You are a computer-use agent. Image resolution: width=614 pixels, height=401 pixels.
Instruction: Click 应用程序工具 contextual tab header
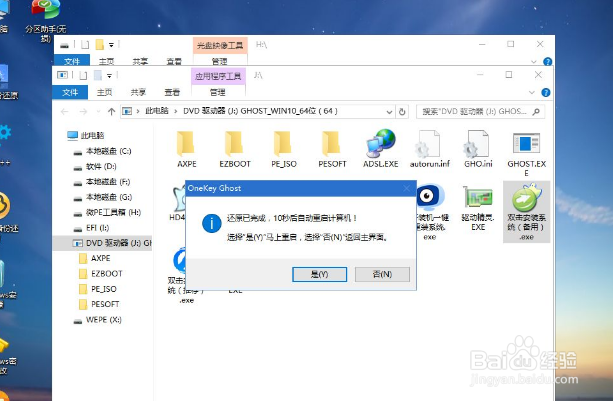218,76
